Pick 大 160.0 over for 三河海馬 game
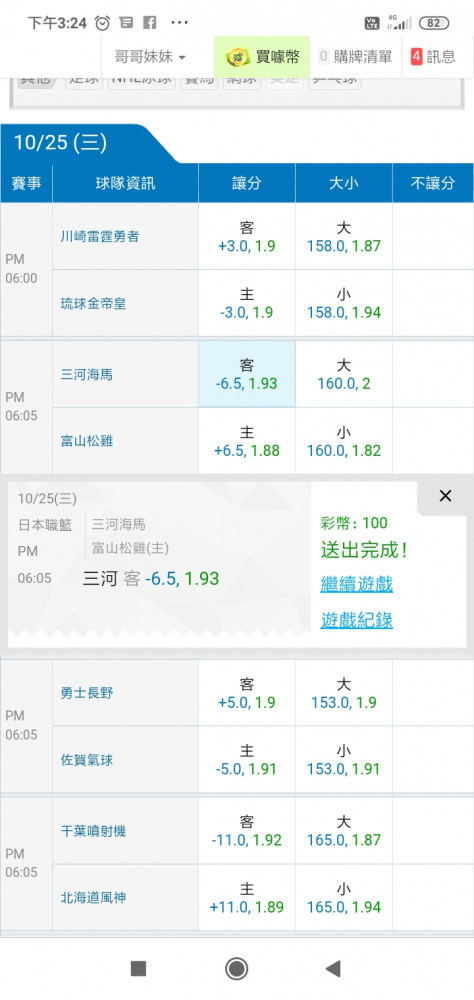This screenshot has height=1000, width=474. coord(344,374)
